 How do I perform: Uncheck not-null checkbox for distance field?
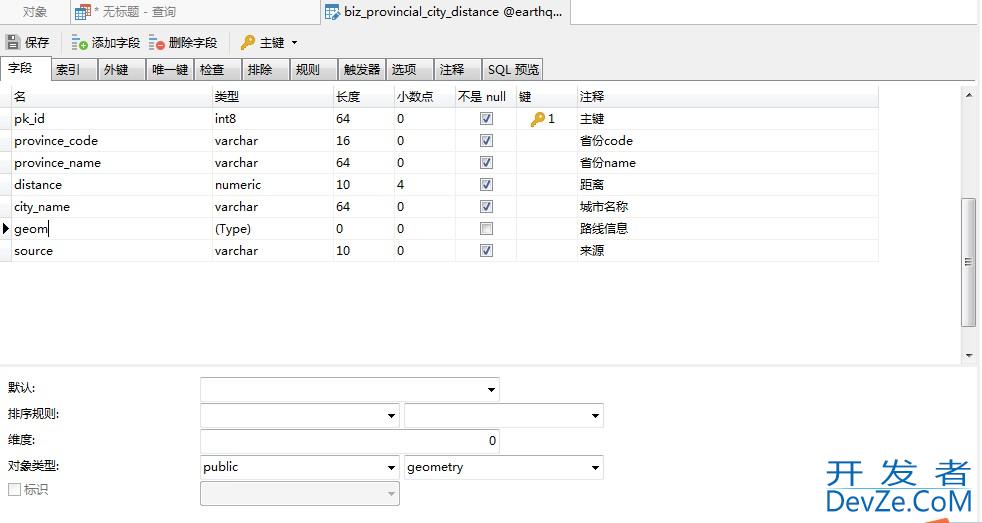[x=486, y=185]
